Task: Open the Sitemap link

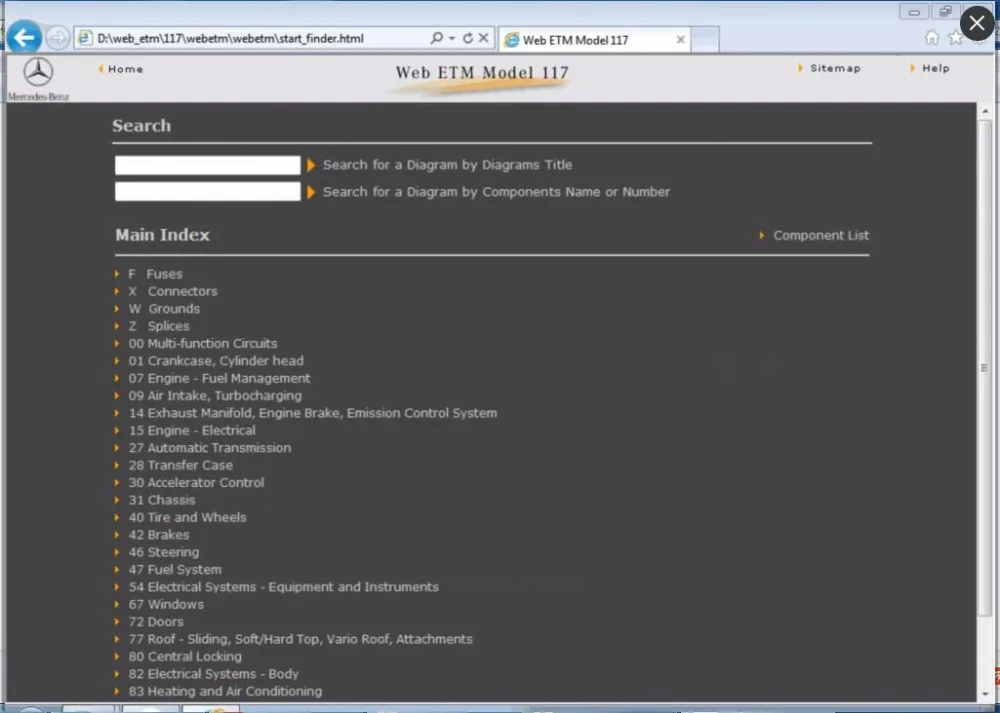Action: (x=835, y=68)
